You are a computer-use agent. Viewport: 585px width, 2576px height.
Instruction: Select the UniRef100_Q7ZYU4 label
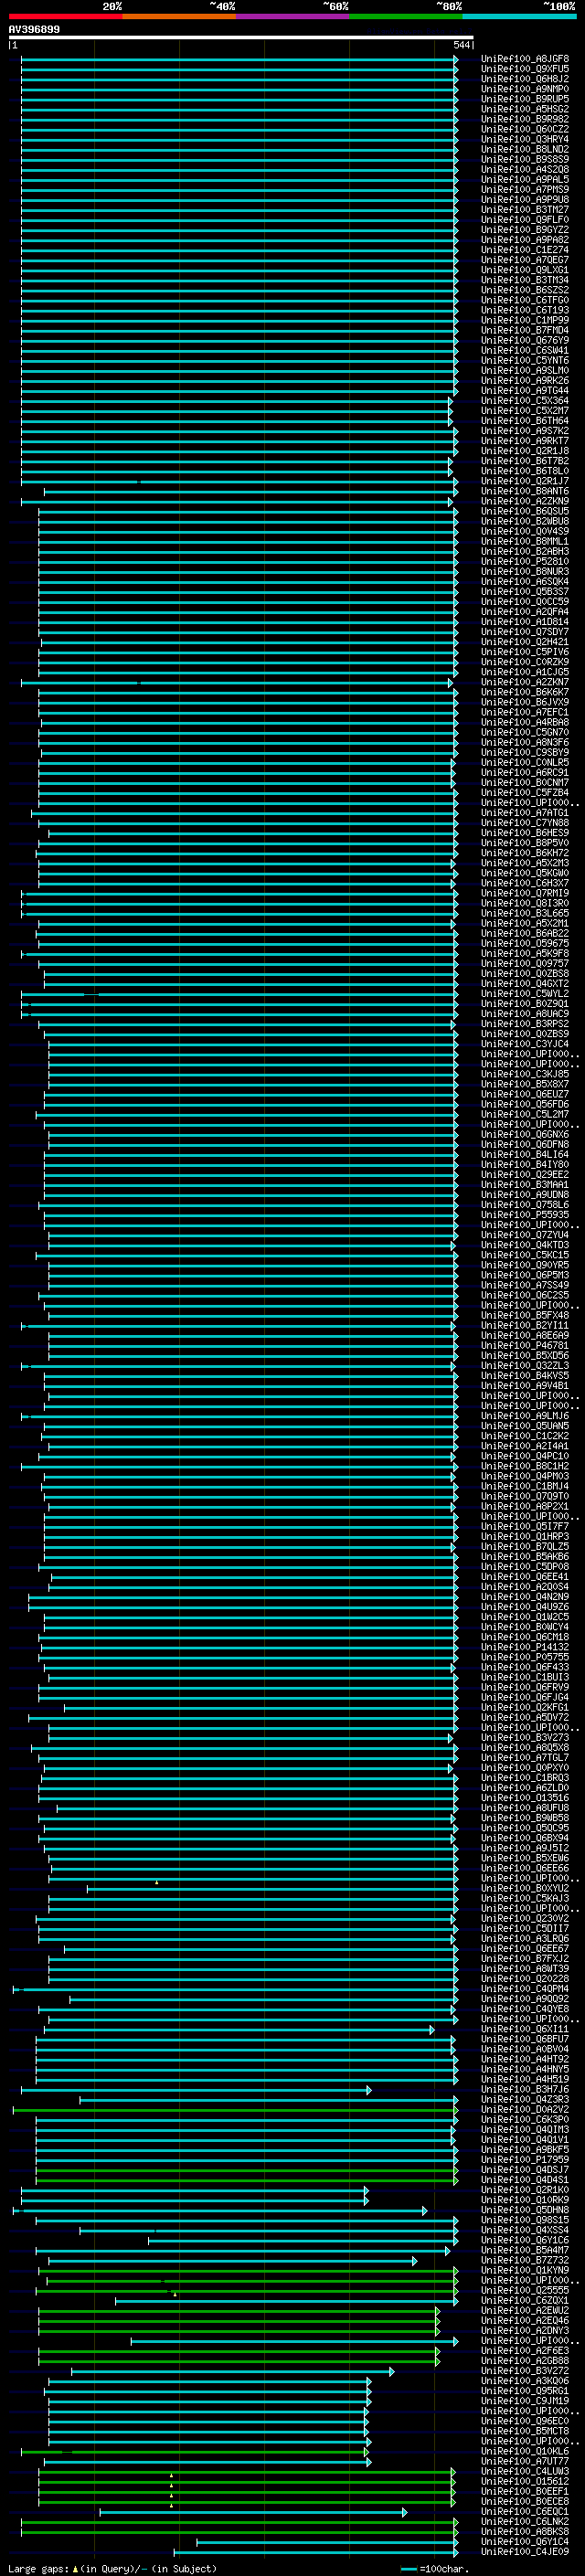pos(525,1235)
